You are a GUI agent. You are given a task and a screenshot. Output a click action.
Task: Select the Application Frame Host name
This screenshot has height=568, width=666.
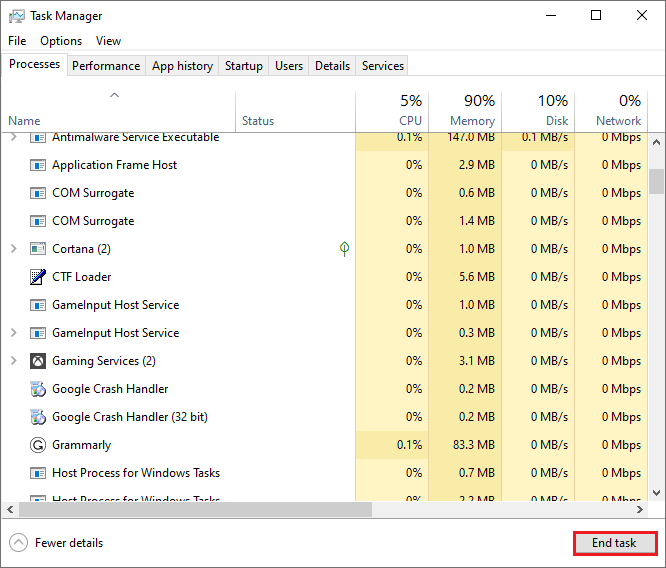pyautogui.click(x=114, y=165)
